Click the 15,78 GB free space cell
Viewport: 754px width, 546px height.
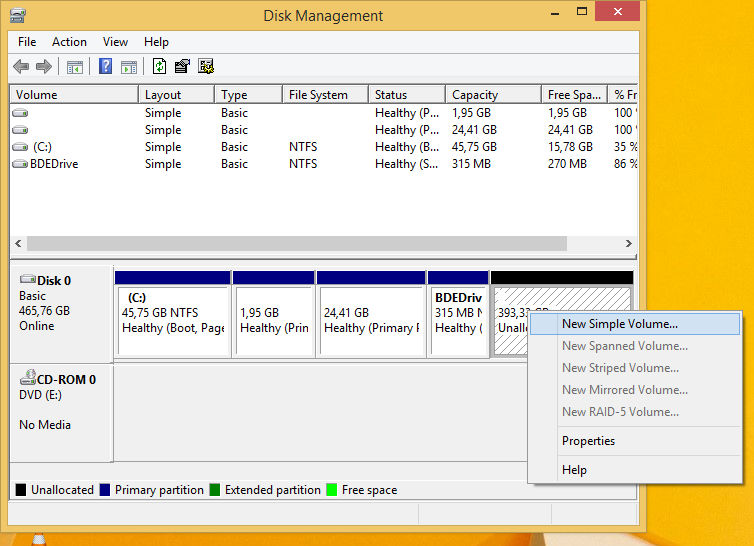(x=570, y=147)
